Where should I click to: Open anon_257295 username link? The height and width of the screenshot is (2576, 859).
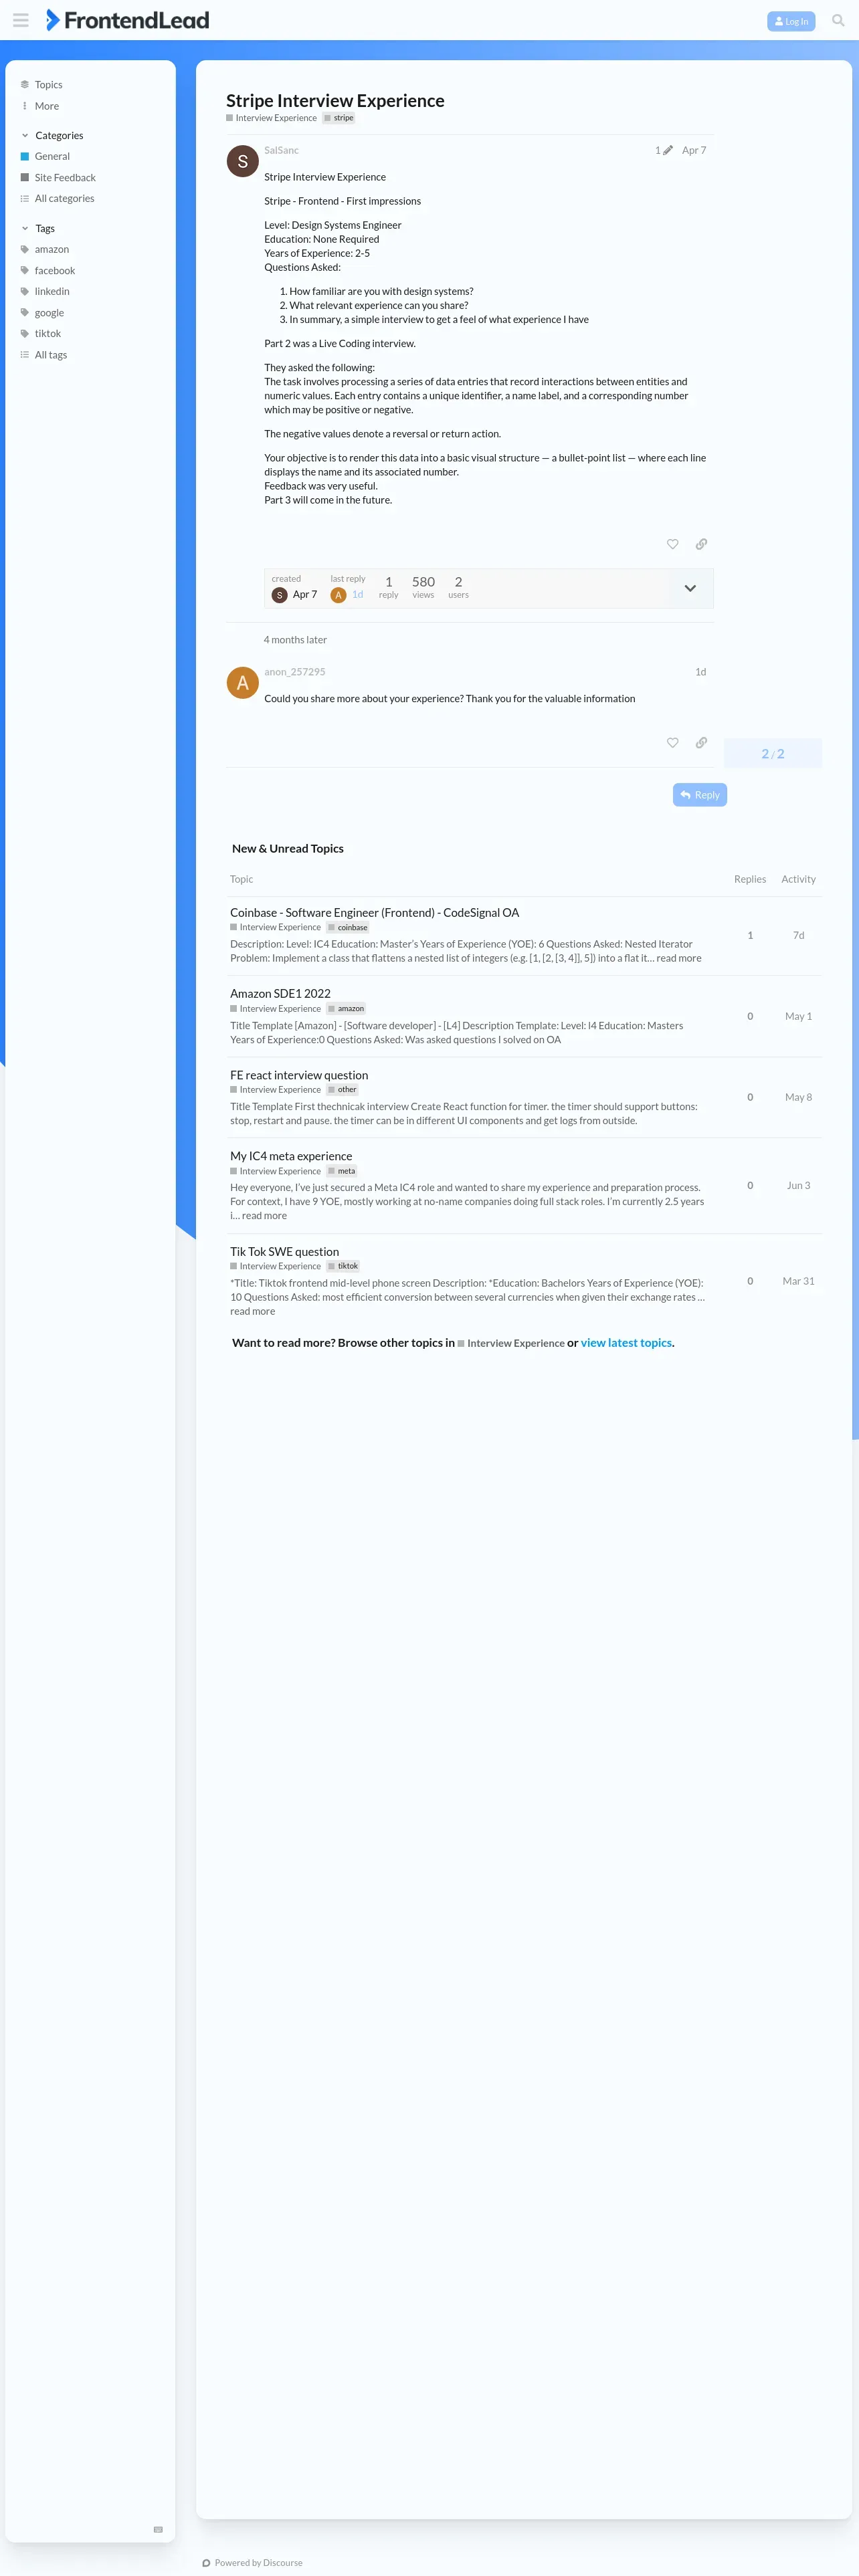coord(294,672)
